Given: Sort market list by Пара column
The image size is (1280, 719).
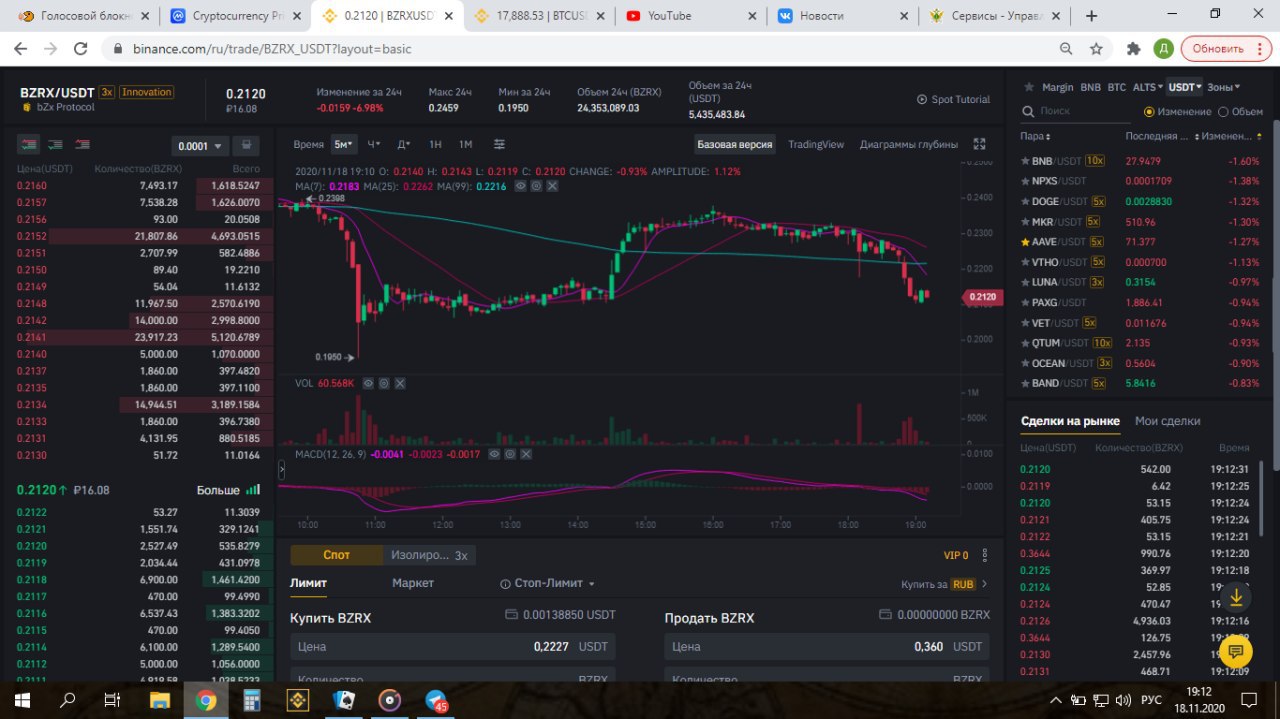Looking at the screenshot, I should coord(1035,136).
